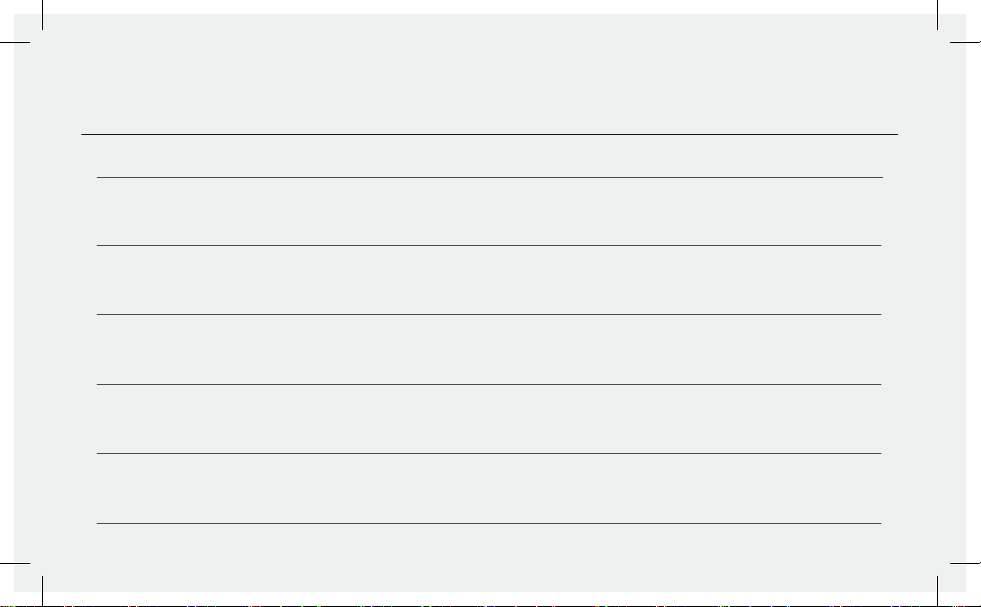Screen dimensions: 981x607
Task: Click the last ruled line at bottom
Action: [x=489, y=523]
